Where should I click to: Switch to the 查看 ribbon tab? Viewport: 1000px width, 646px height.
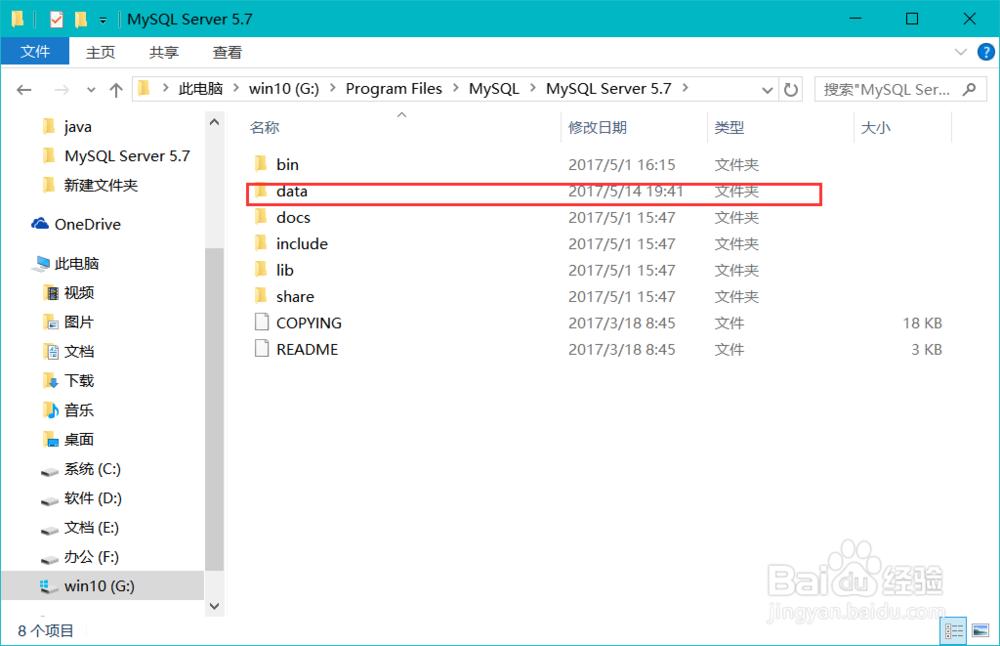pos(227,52)
